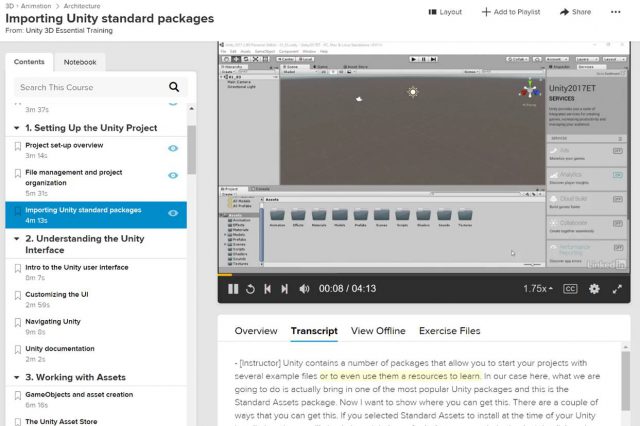Pause the video playback

pyautogui.click(x=233, y=289)
